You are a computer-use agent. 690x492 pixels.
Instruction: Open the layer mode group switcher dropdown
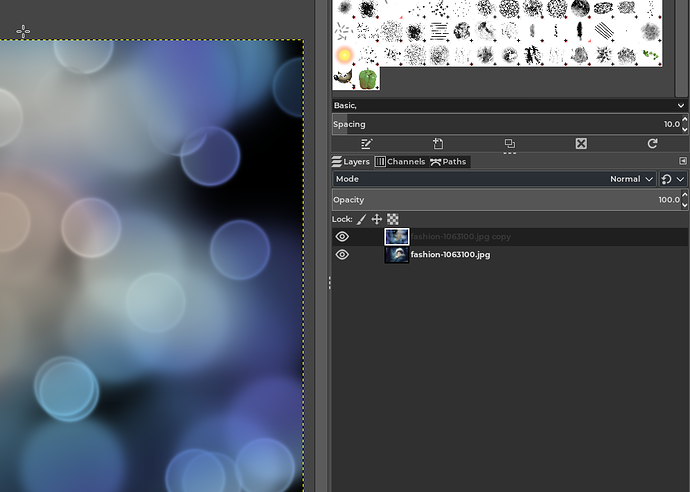coord(673,179)
